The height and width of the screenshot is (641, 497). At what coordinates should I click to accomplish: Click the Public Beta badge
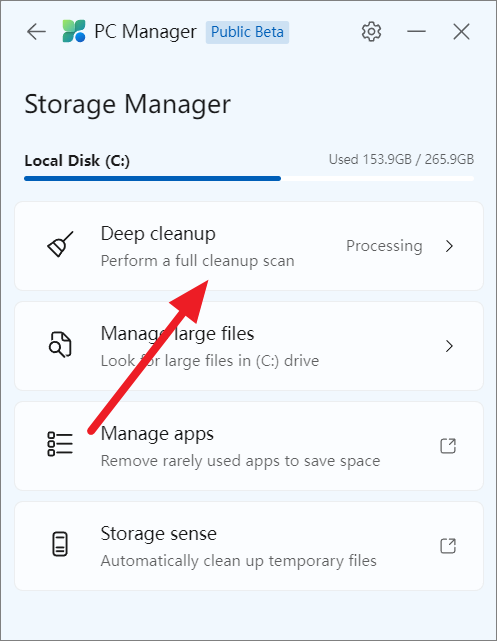click(x=247, y=32)
